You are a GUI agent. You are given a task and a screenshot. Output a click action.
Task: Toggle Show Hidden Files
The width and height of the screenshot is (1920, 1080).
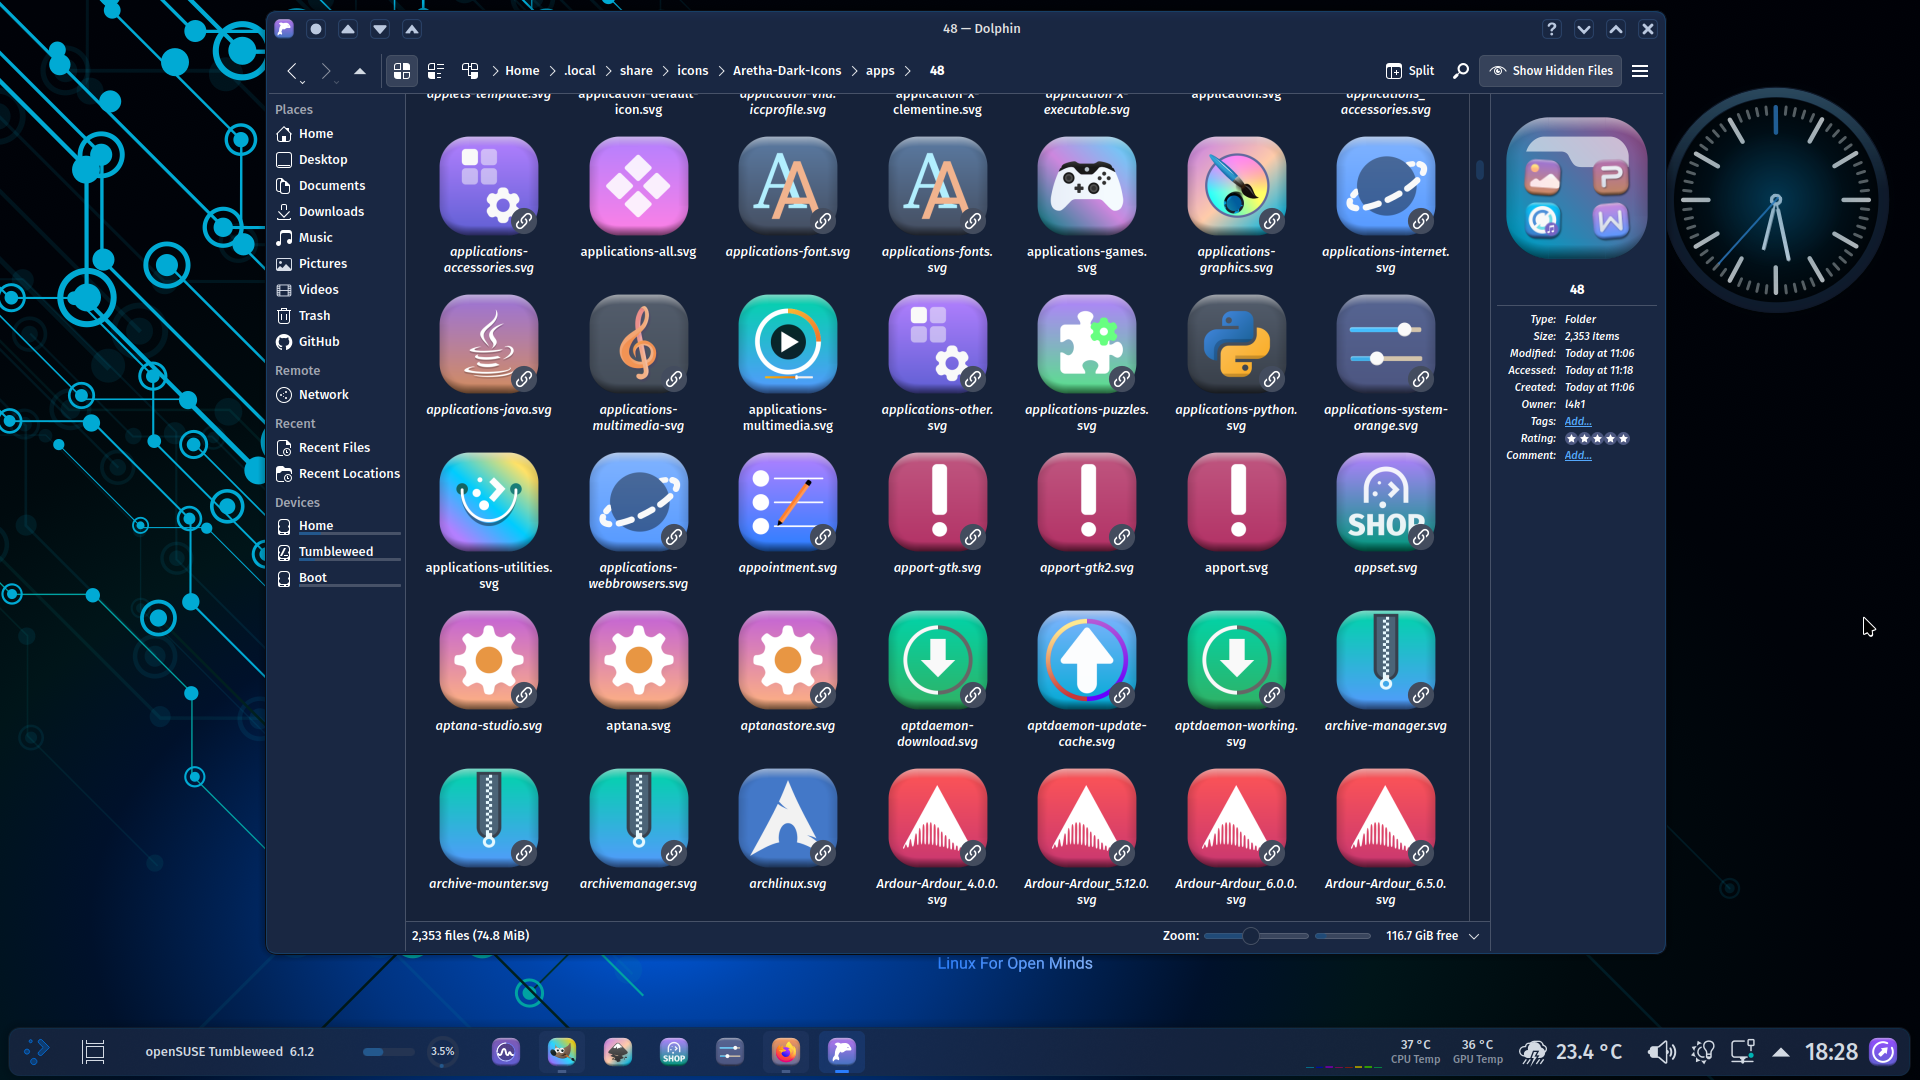(1551, 71)
